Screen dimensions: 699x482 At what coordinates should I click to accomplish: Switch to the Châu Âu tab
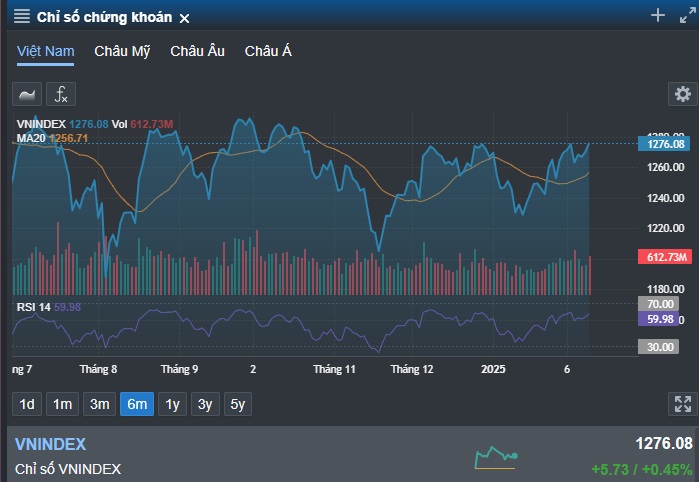coord(197,51)
